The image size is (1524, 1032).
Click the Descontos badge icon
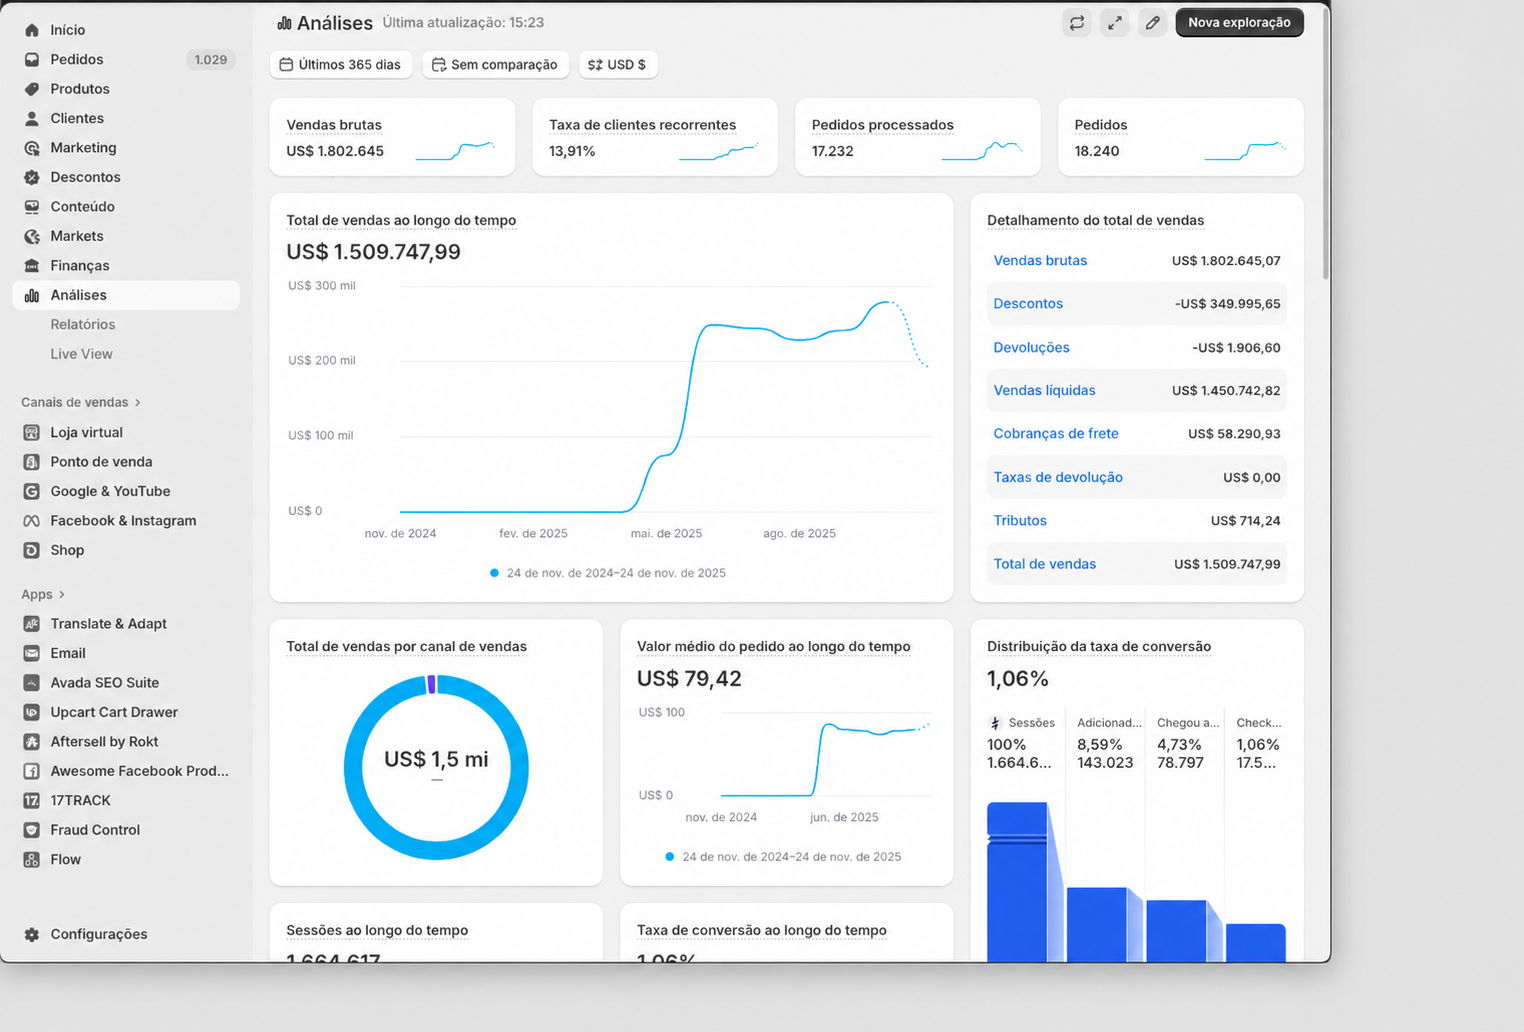pyautogui.click(x=32, y=177)
